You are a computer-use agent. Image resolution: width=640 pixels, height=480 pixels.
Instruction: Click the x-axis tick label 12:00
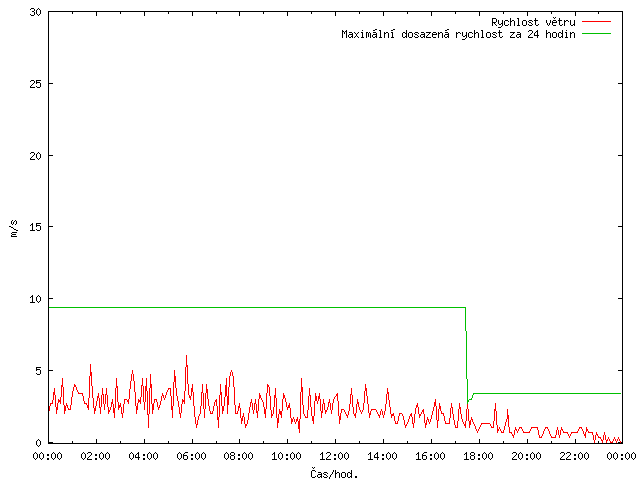pyautogui.click(x=335, y=456)
